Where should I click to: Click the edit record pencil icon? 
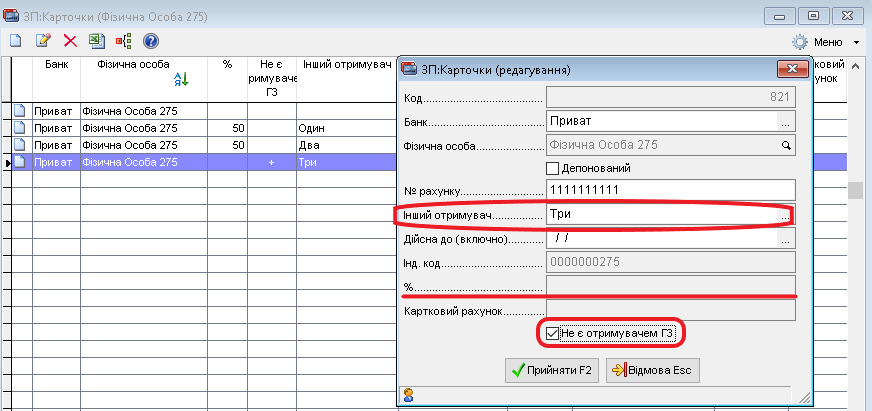(x=43, y=41)
